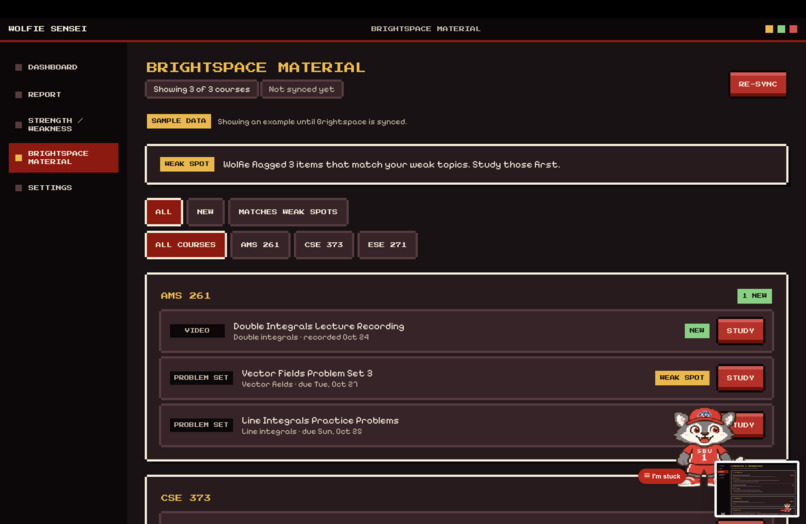The height and width of the screenshot is (524, 806).
Task: Select the All Courses filter
Action: click(x=186, y=245)
